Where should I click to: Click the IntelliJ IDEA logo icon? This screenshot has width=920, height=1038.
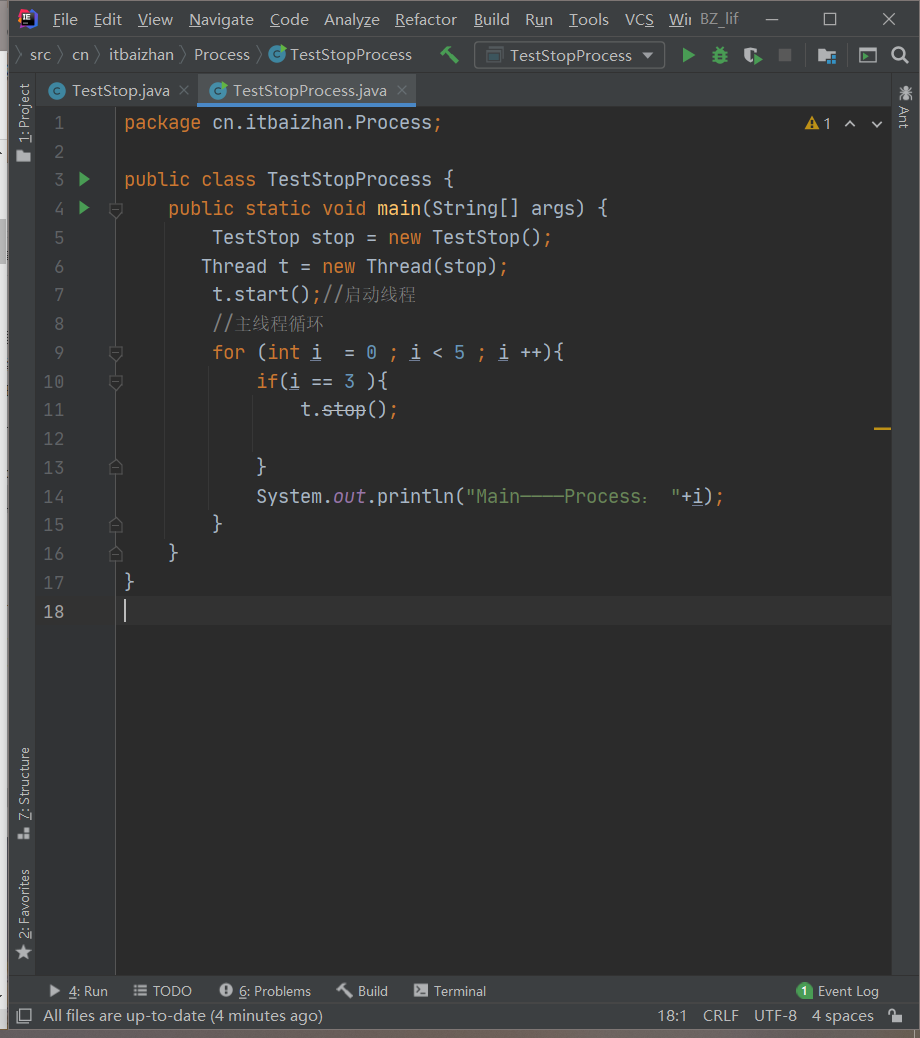click(x=28, y=19)
